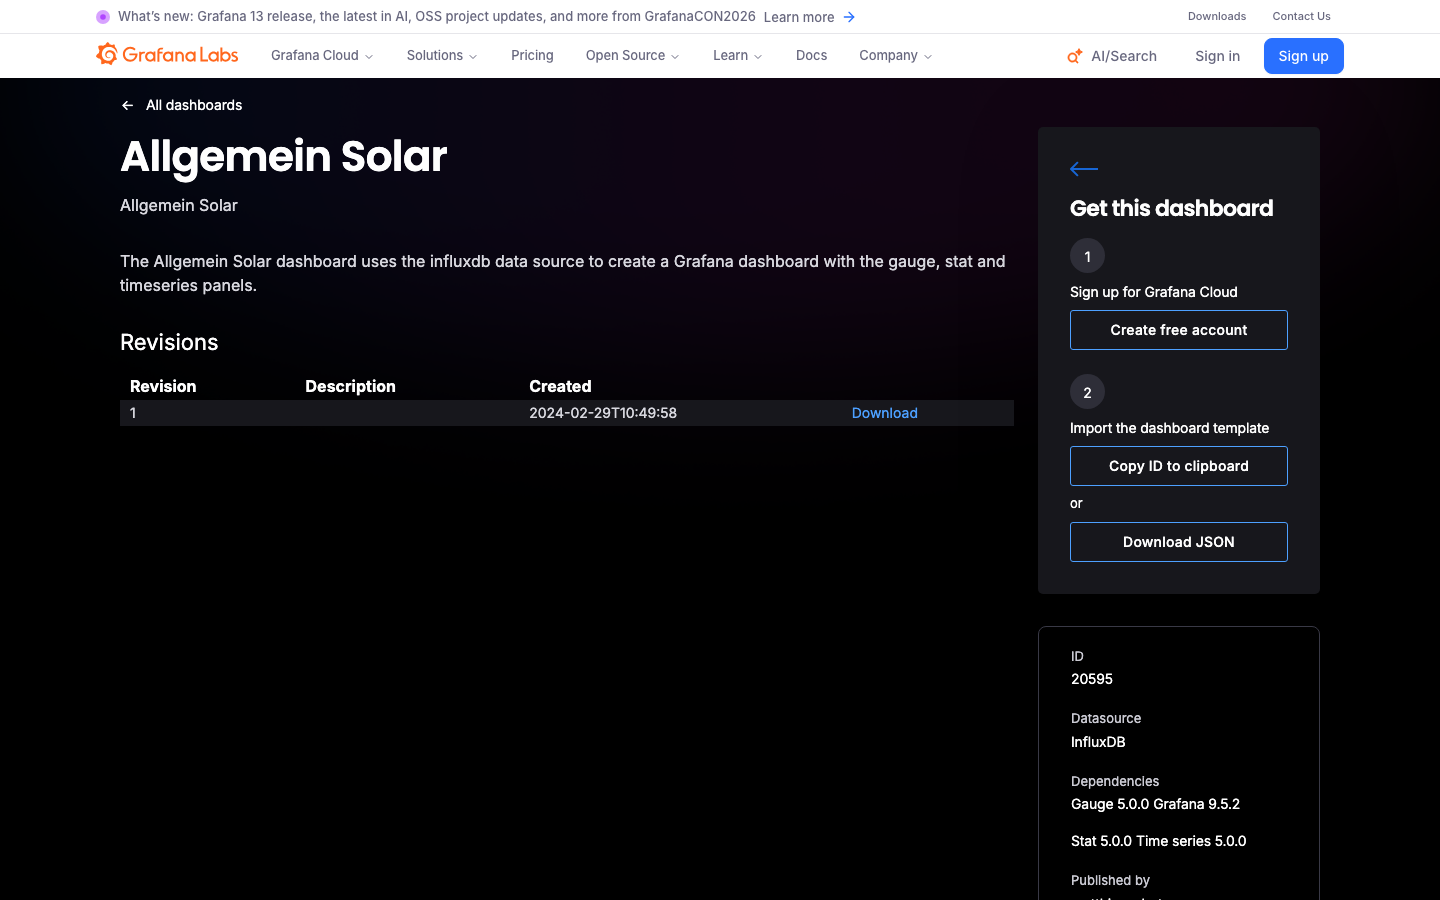Click the Description column header
The height and width of the screenshot is (900, 1440).
[x=350, y=386]
